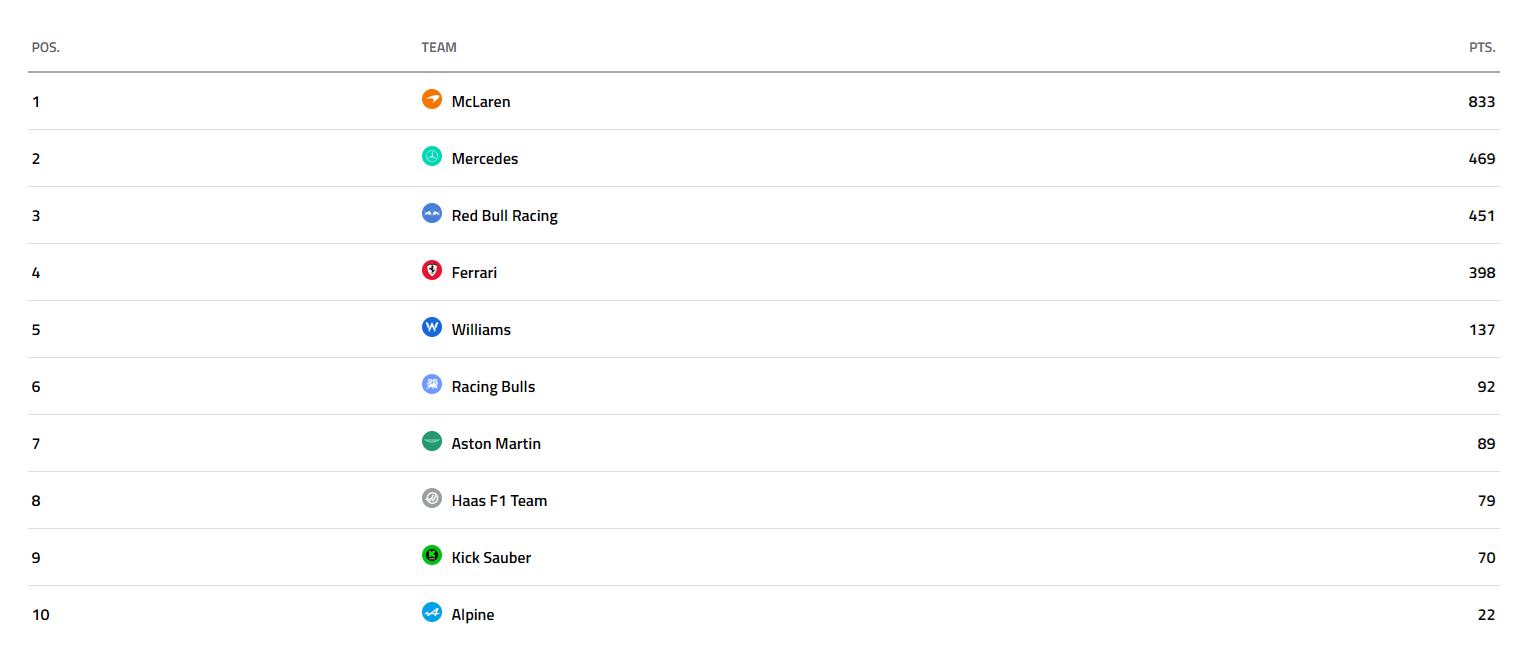Open the Williams team link
Screen dimensions: 1519x664
click(x=481, y=330)
